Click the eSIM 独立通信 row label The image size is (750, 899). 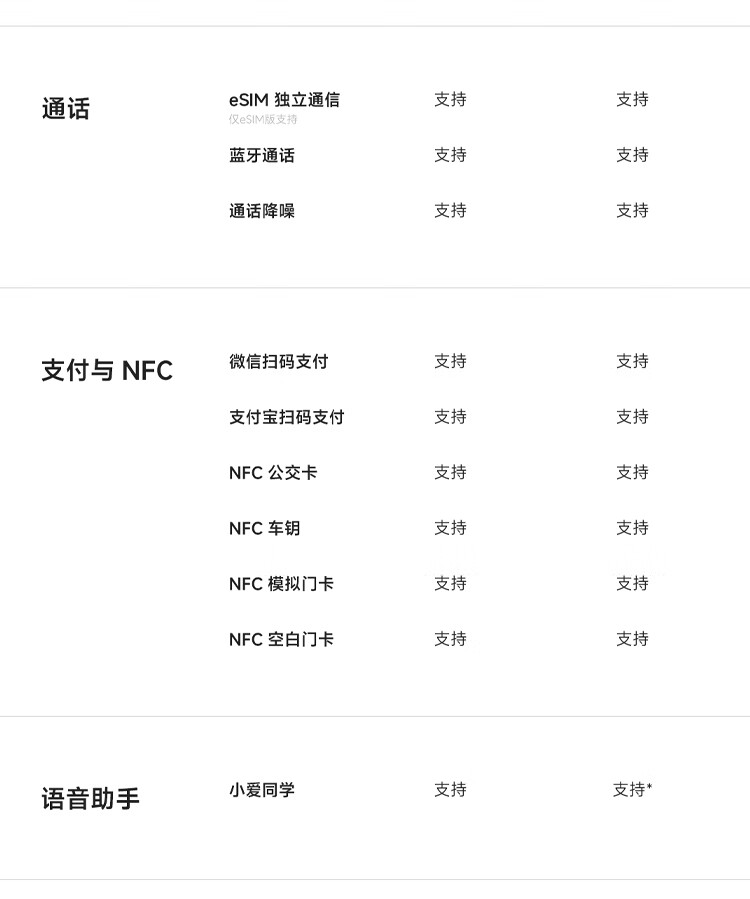click(x=284, y=99)
